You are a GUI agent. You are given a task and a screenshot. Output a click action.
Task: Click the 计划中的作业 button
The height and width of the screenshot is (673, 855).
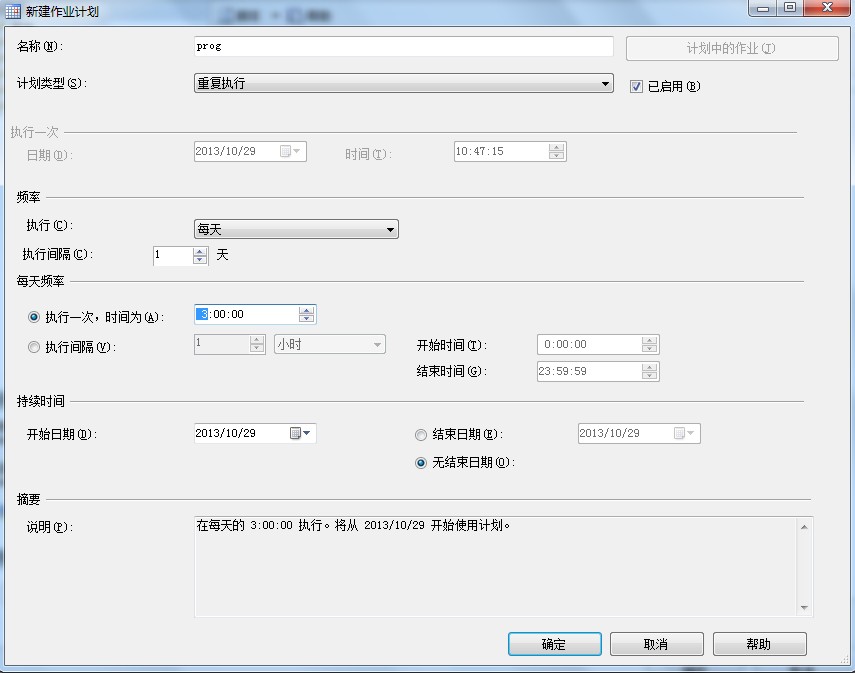(732, 49)
